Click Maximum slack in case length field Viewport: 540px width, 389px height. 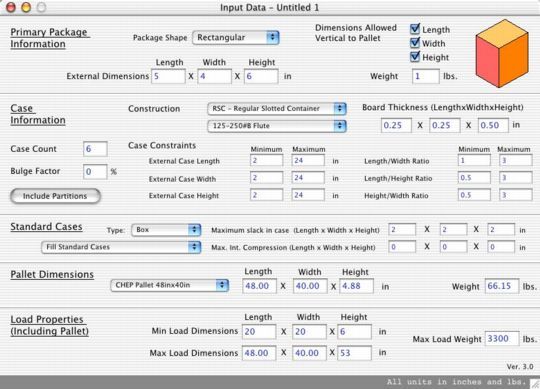[402, 230]
